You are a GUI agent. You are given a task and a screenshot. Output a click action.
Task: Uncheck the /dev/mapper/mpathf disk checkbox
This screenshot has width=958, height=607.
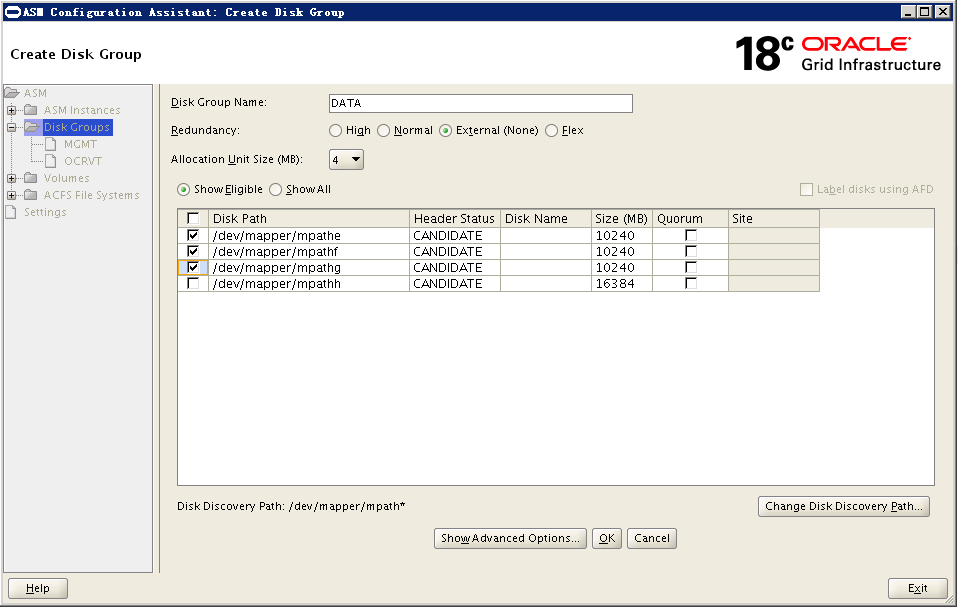tap(193, 251)
